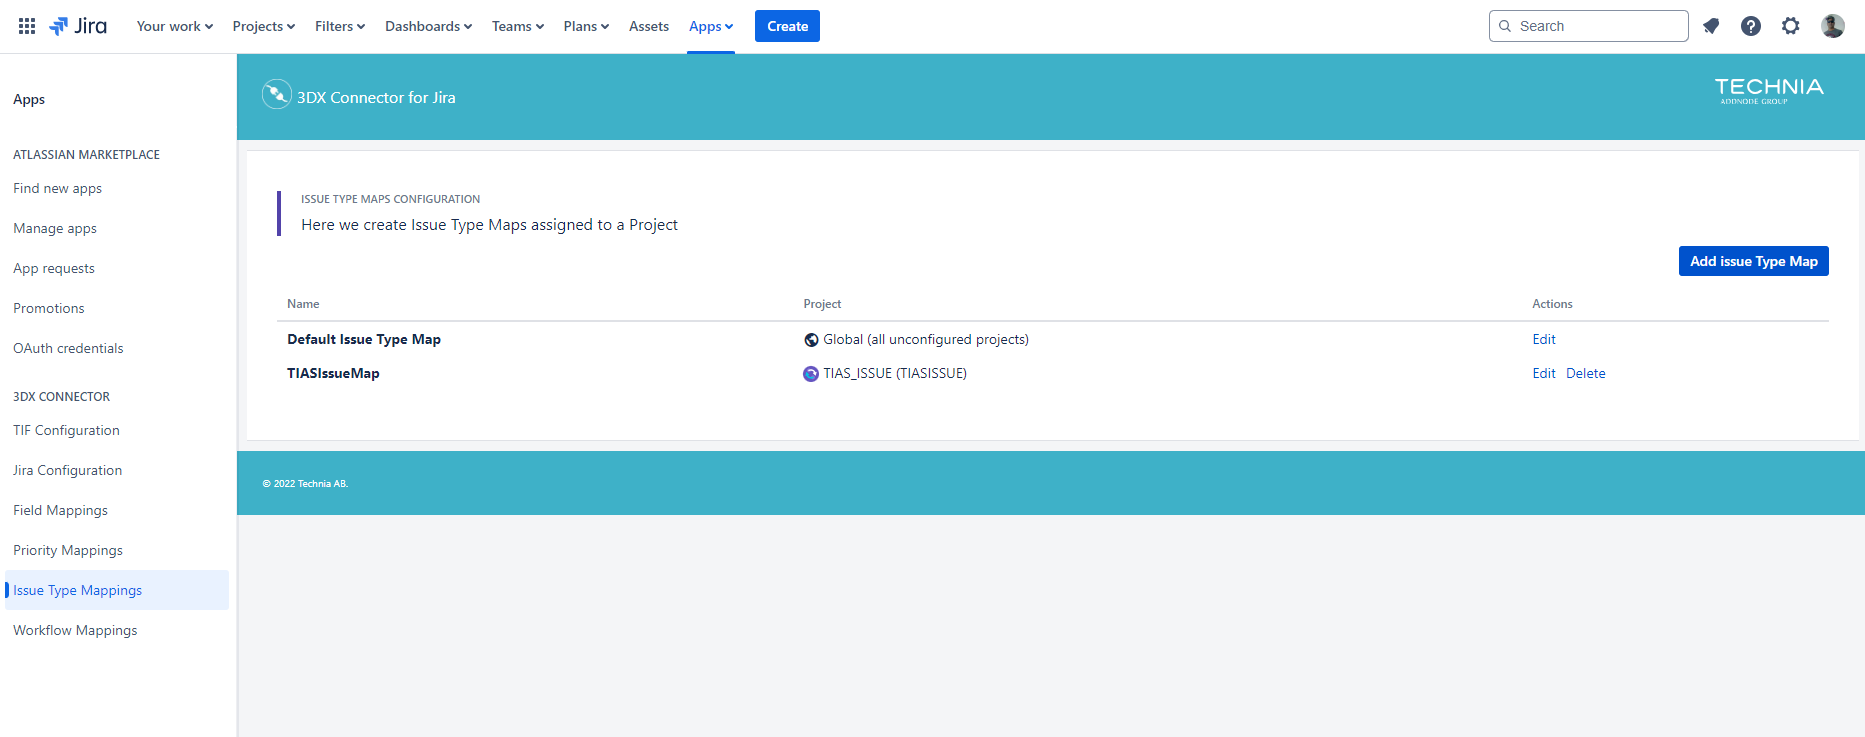The image size is (1865, 737).
Task: Open the Help question mark icon
Action: (1750, 26)
